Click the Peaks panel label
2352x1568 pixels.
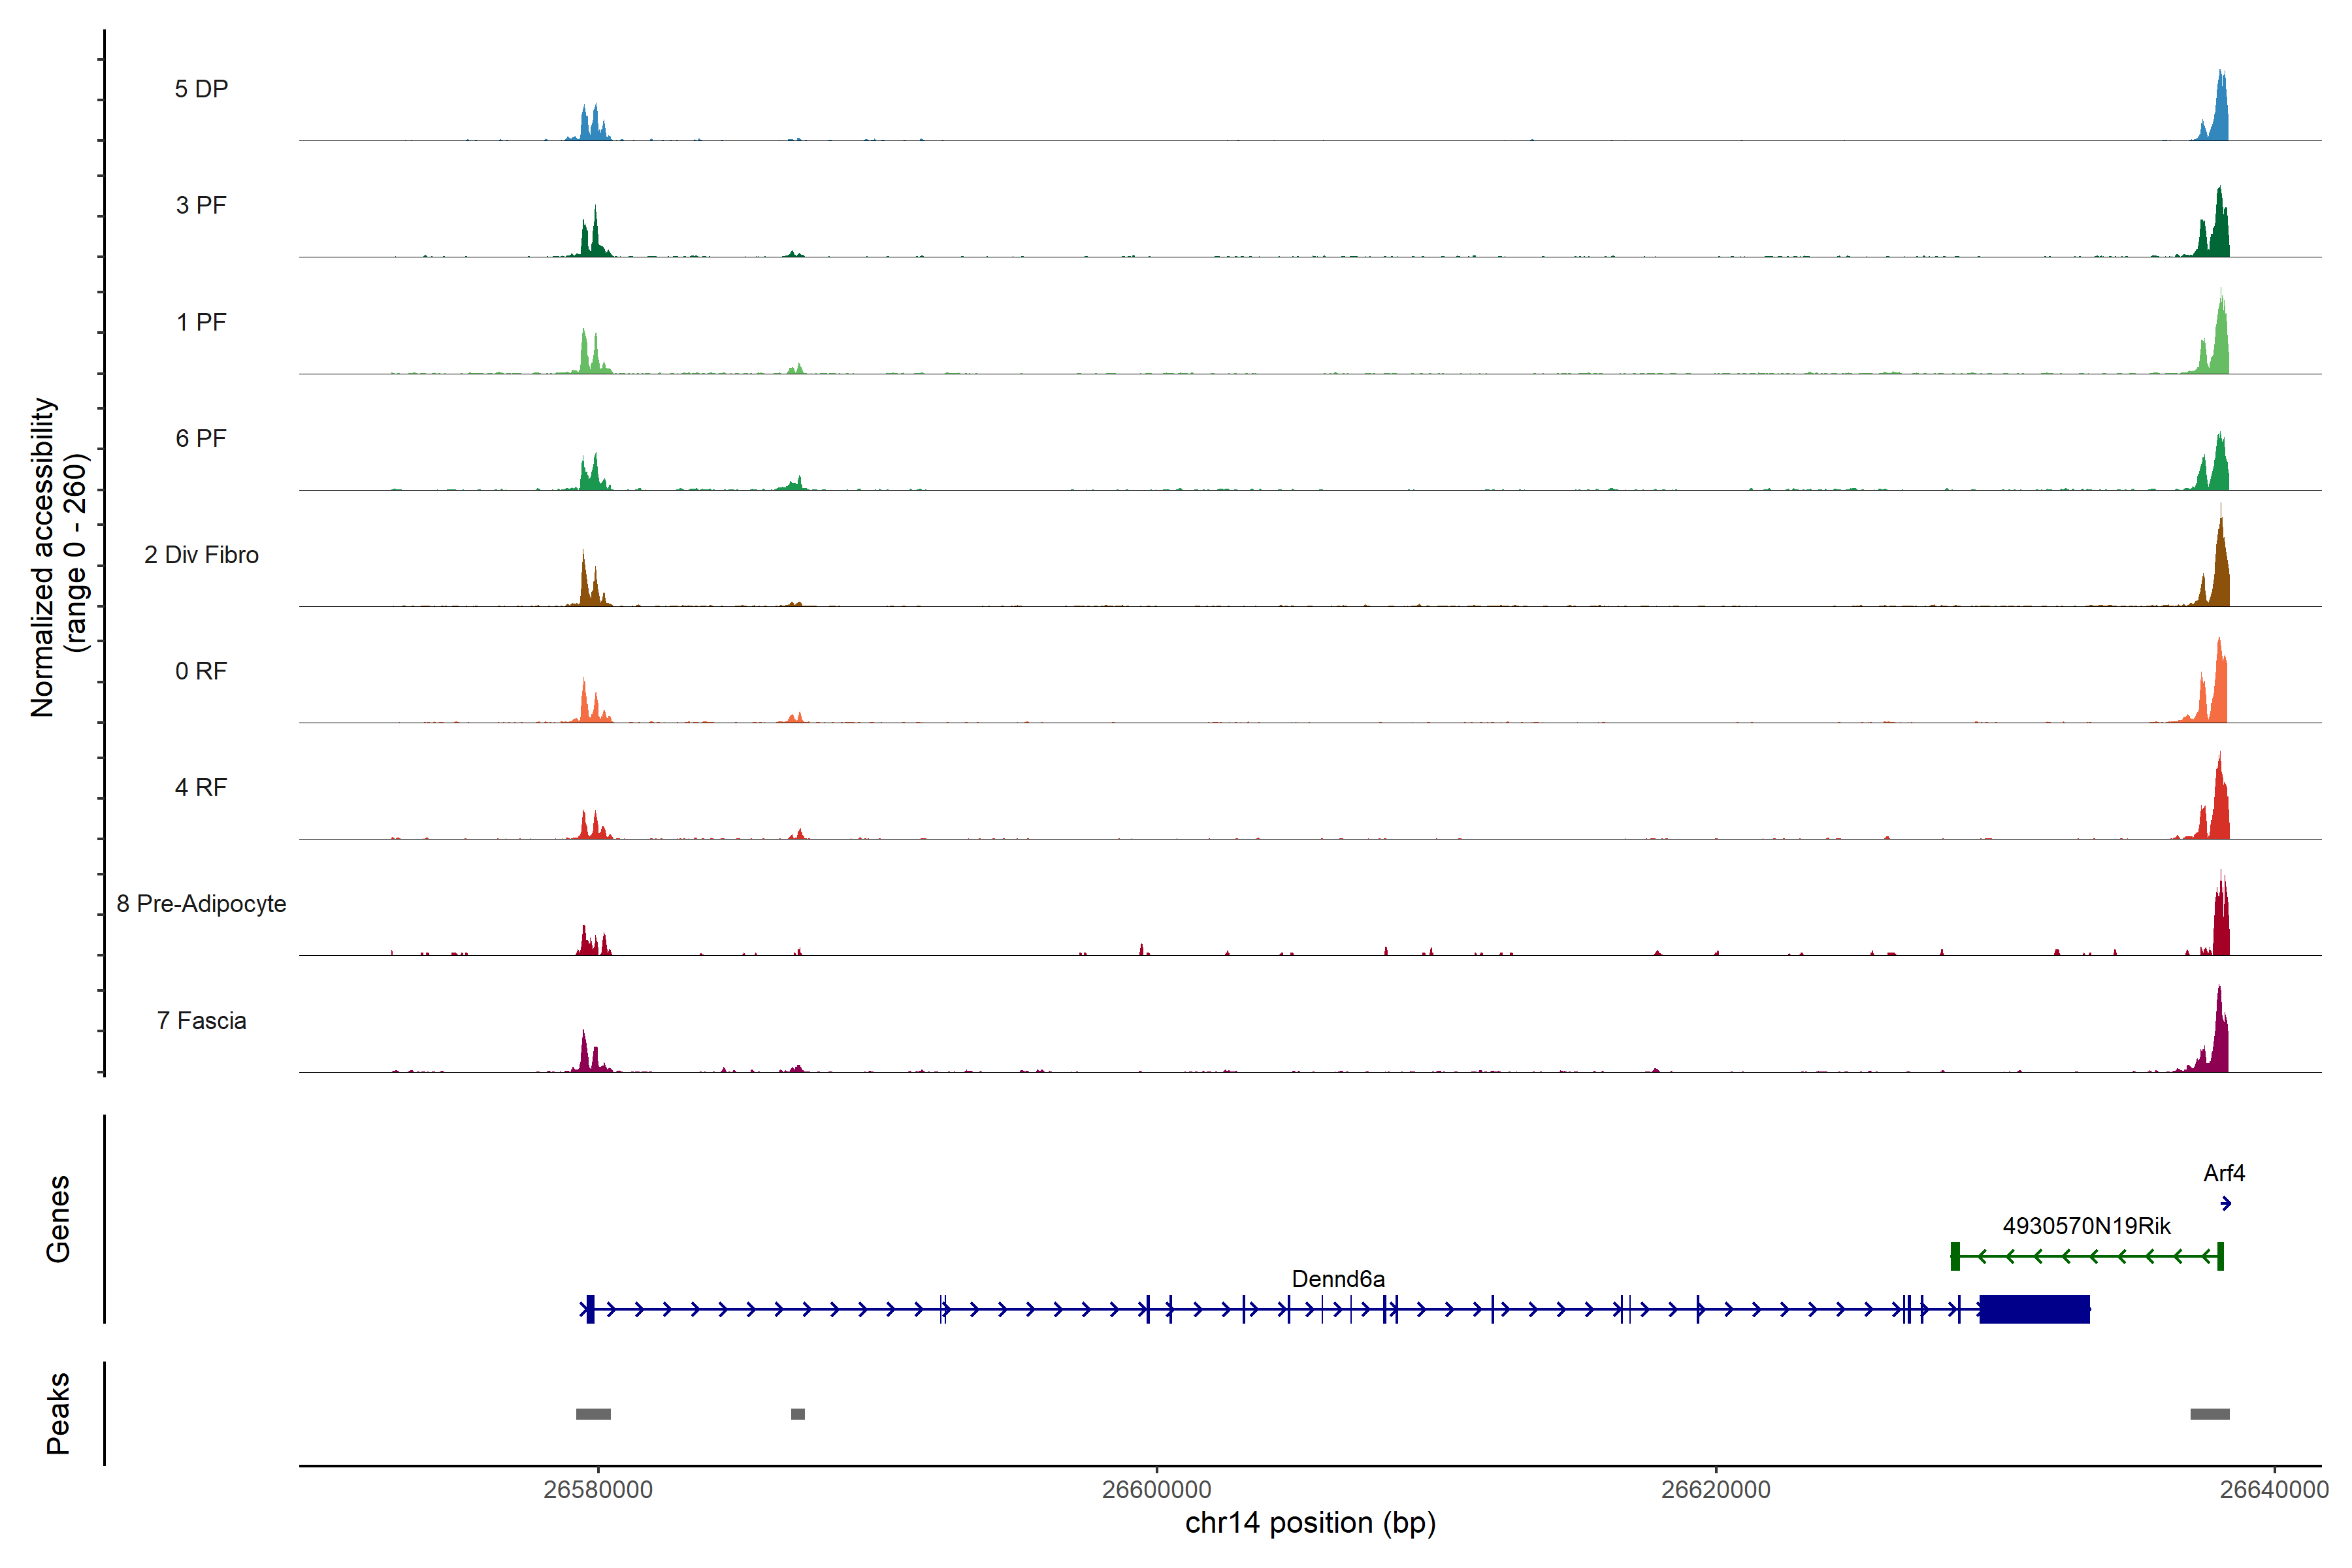[x=58, y=1413]
